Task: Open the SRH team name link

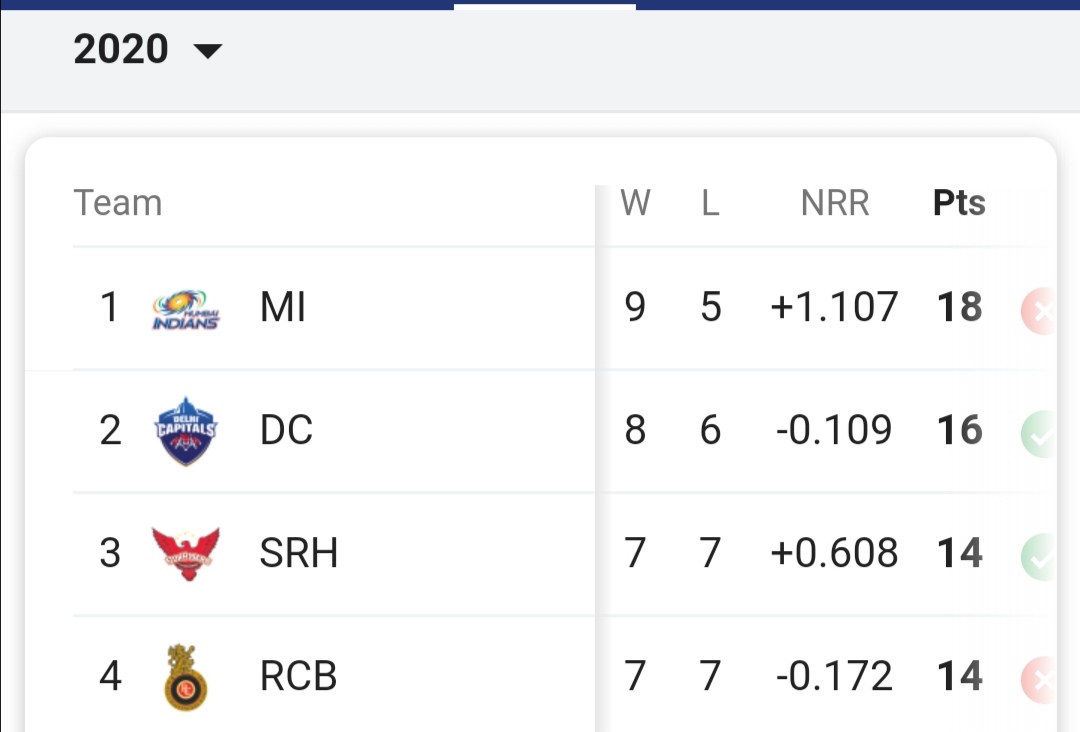Action: click(x=299, y=553)
